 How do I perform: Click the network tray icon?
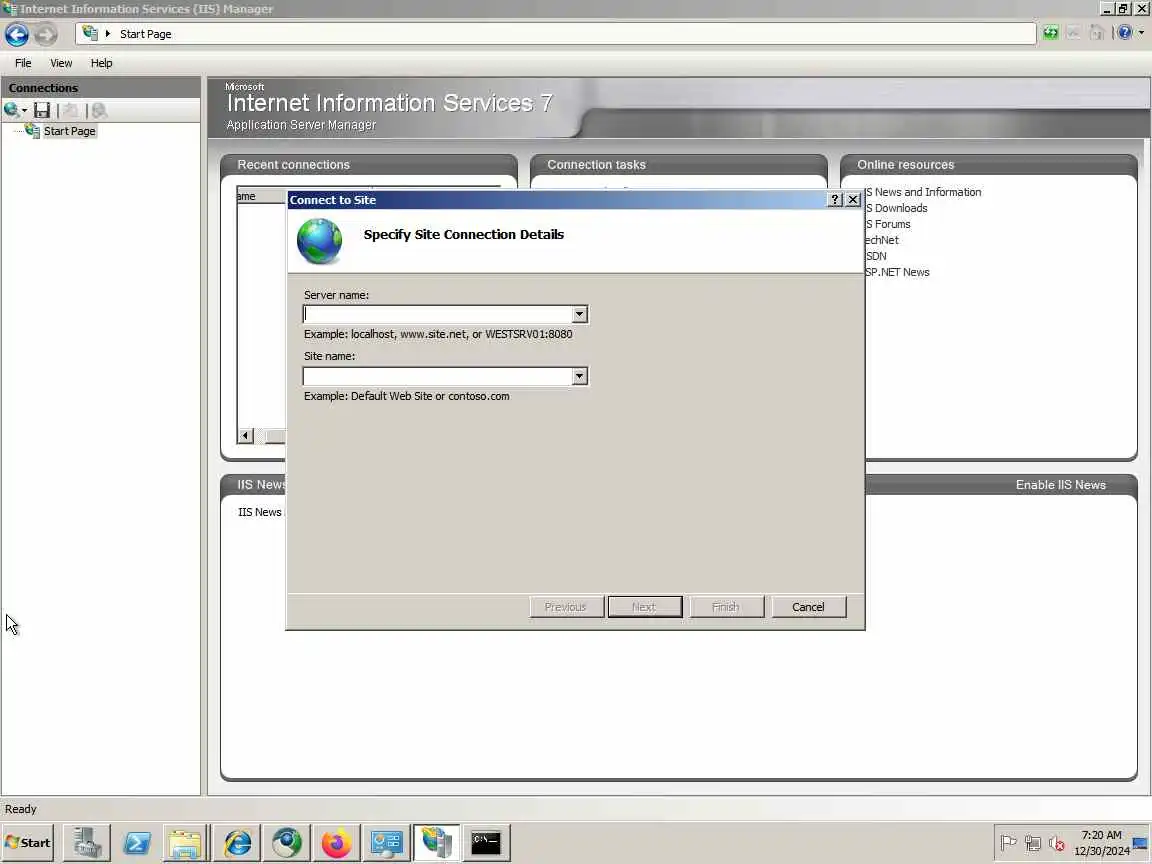coord(1033,843)
